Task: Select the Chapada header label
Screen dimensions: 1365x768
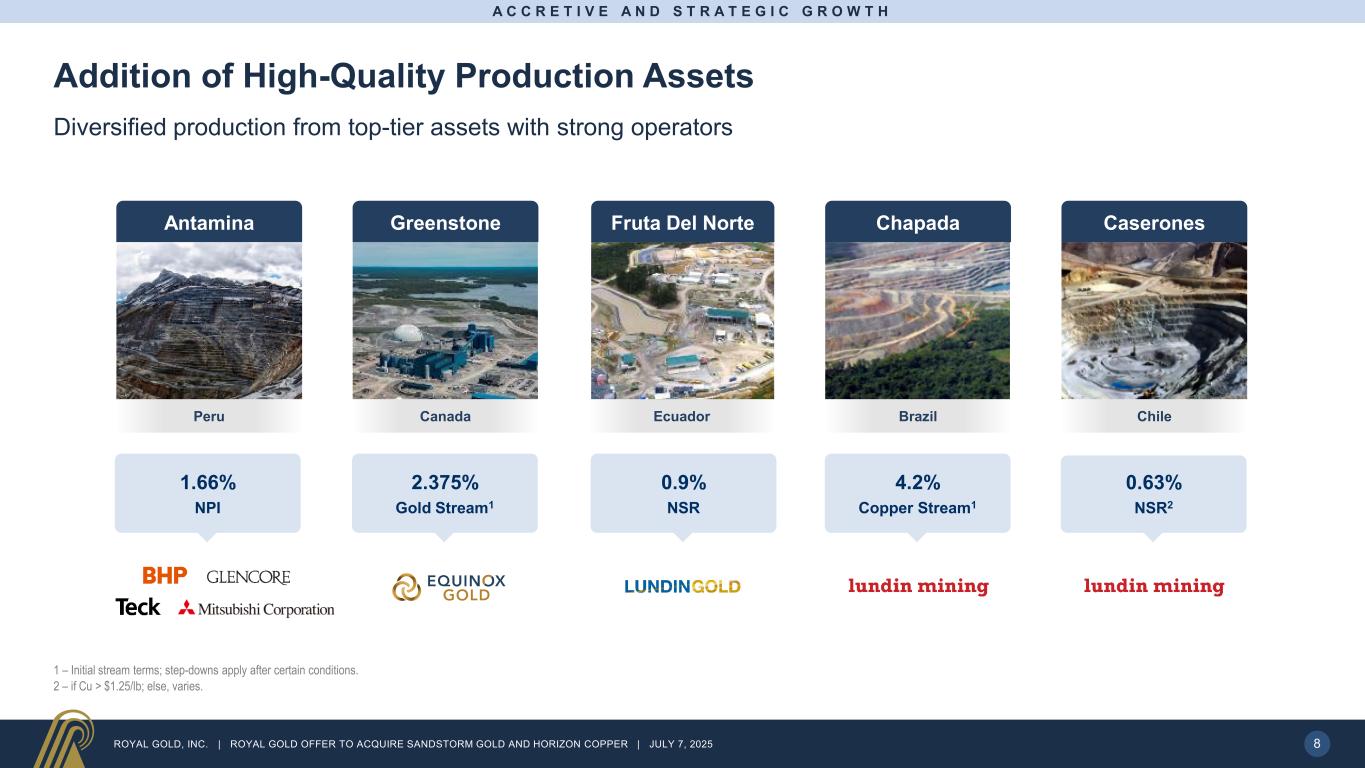Action: [x=918, y=222]
